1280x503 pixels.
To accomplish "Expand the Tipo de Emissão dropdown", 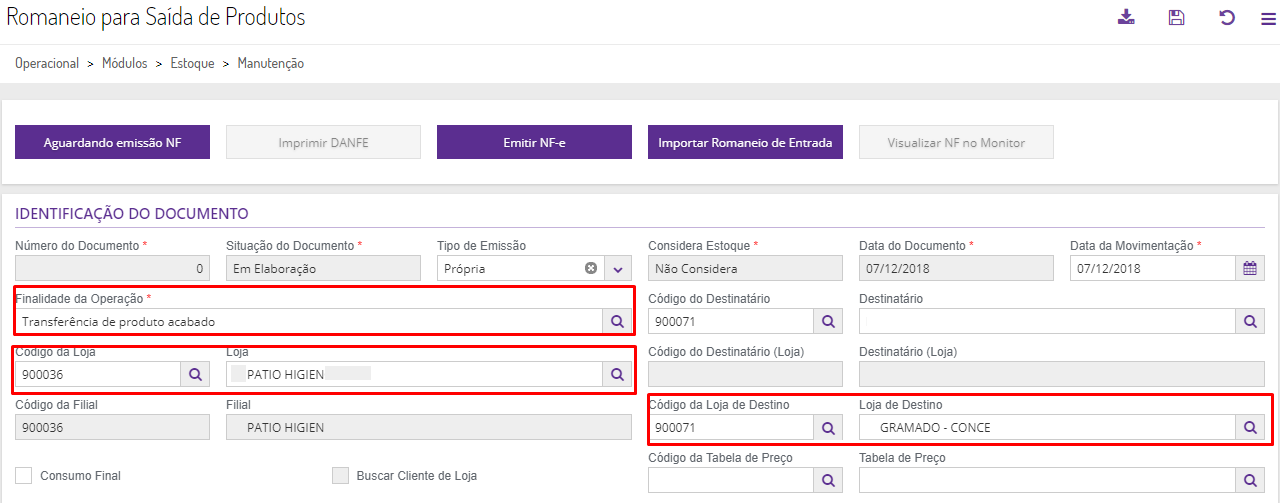I will [617, 268].
